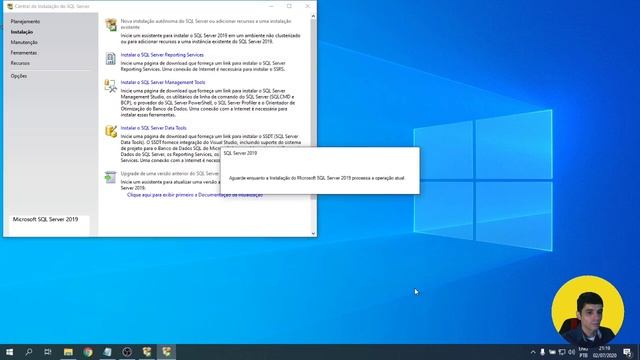Open the Windows Start menu

point(9,352)
